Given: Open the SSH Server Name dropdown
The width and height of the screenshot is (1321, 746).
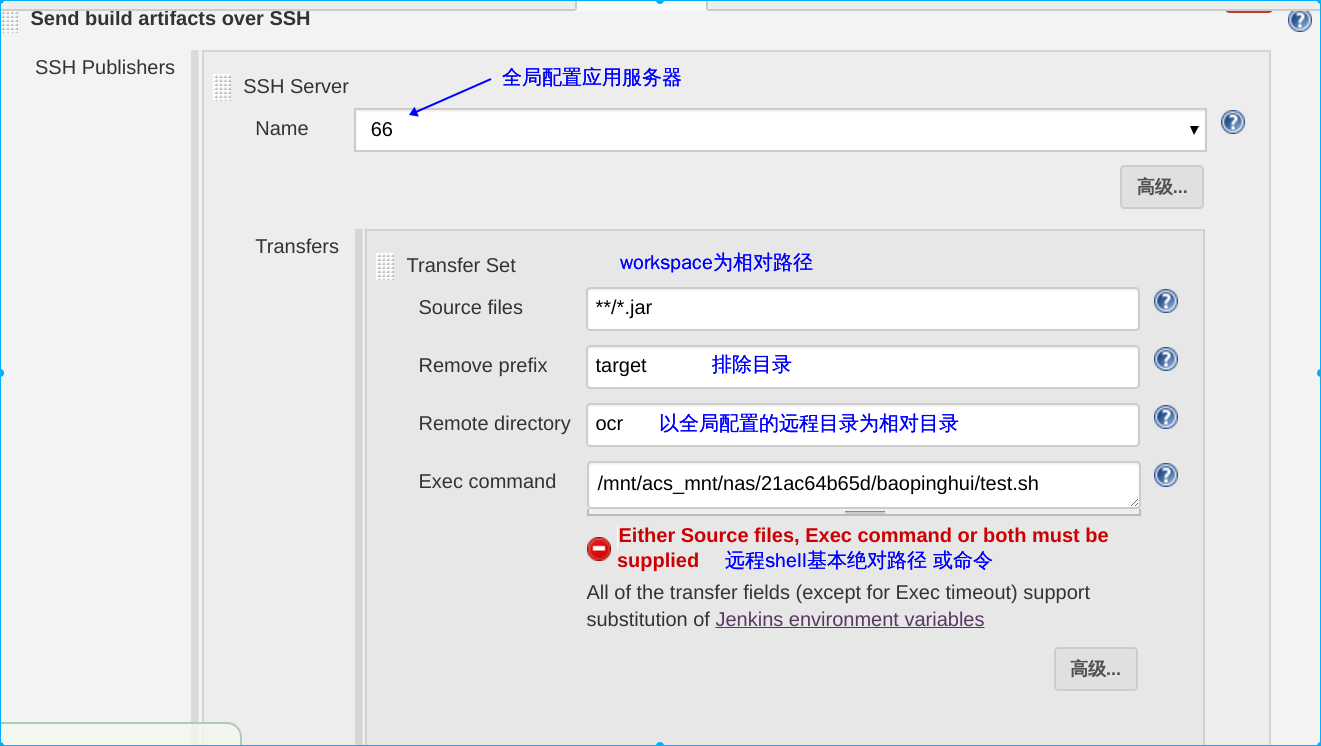Looking at the screenshot, I should 780,130.
